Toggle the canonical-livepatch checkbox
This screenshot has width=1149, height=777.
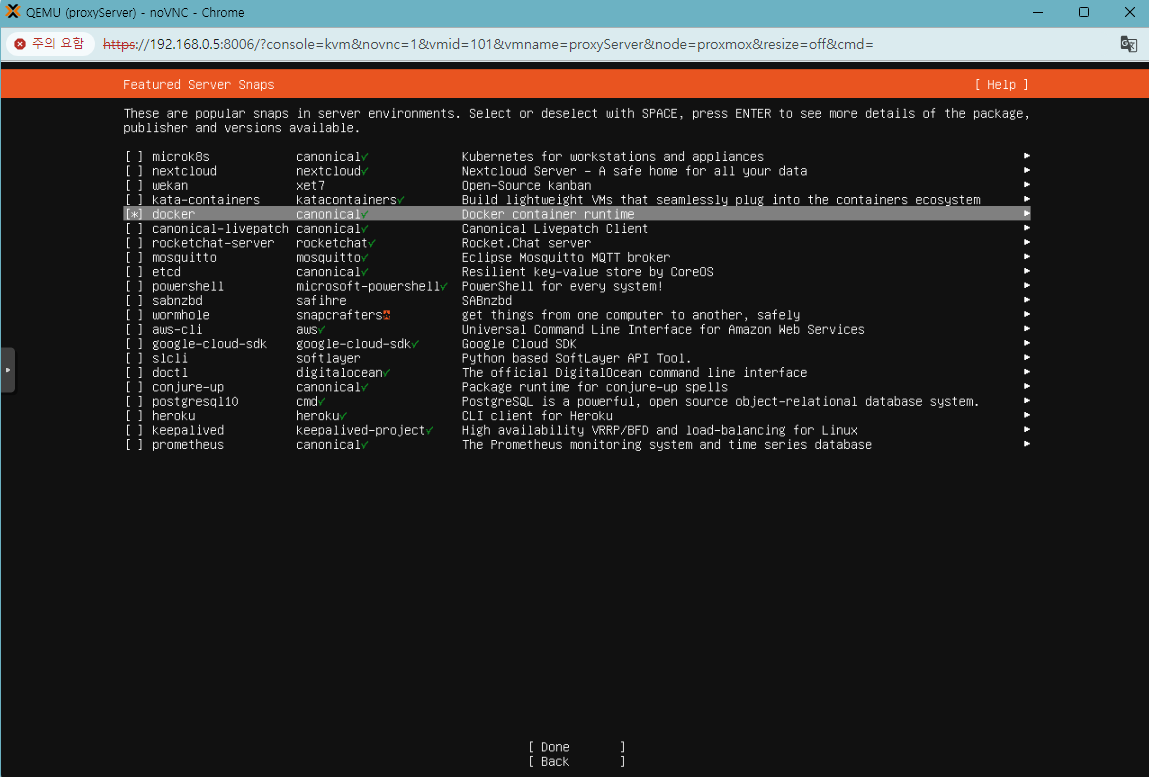coord(134,229)
